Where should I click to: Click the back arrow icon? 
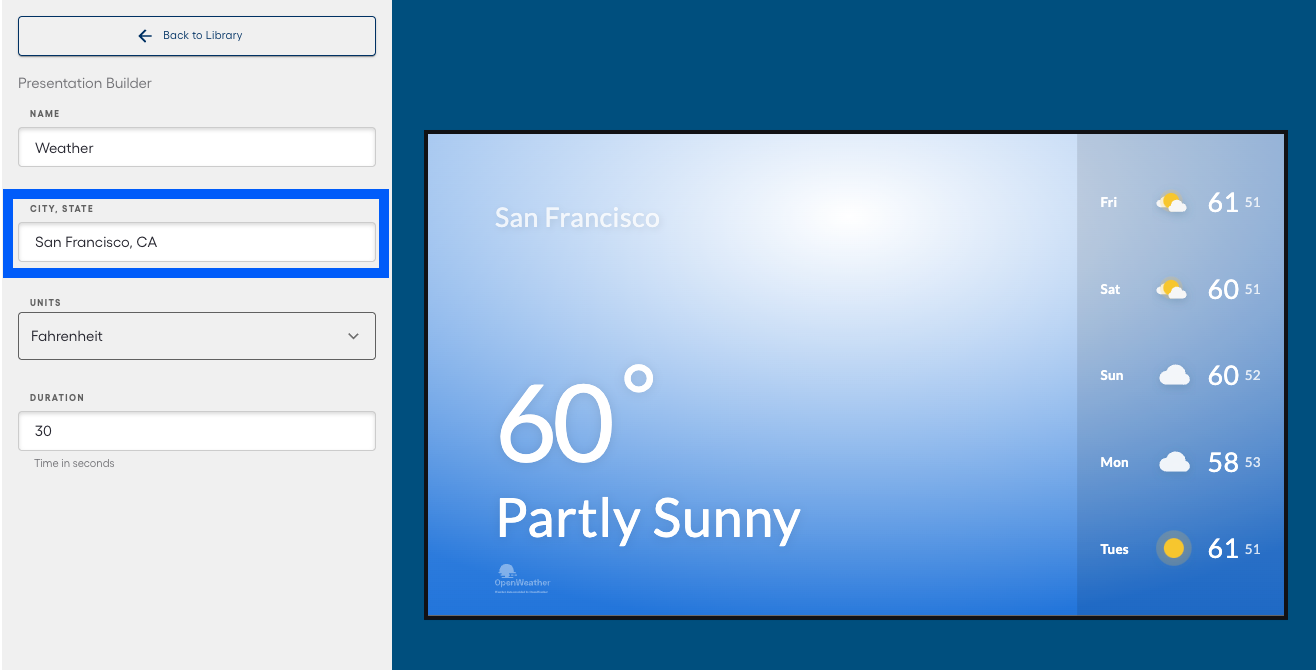tap(145, 35)
